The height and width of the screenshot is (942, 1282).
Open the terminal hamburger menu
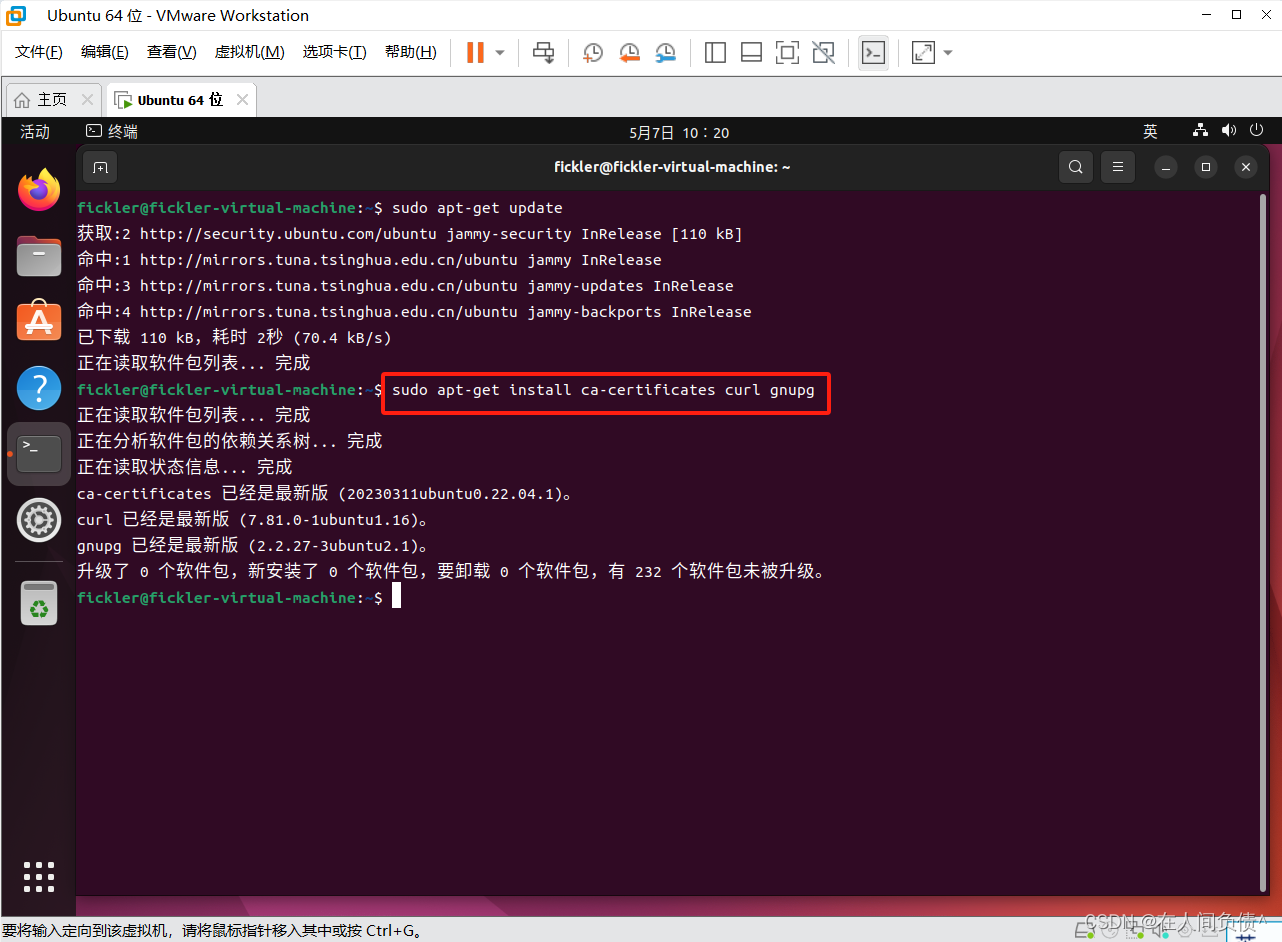point(1119,167)
